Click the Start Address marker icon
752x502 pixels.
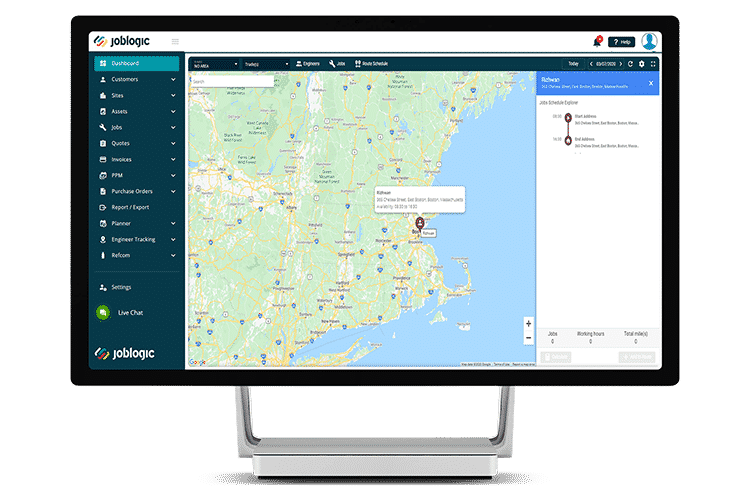568,117
